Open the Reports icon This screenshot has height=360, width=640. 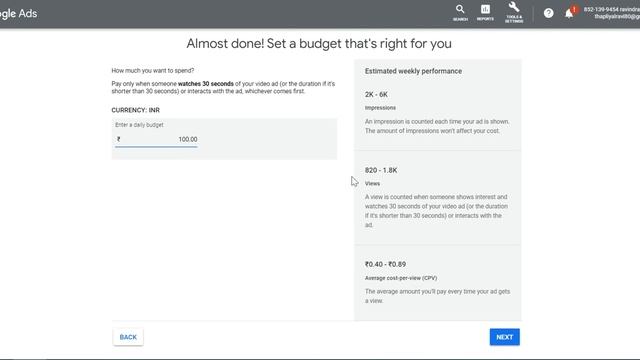tap(485, 13)
